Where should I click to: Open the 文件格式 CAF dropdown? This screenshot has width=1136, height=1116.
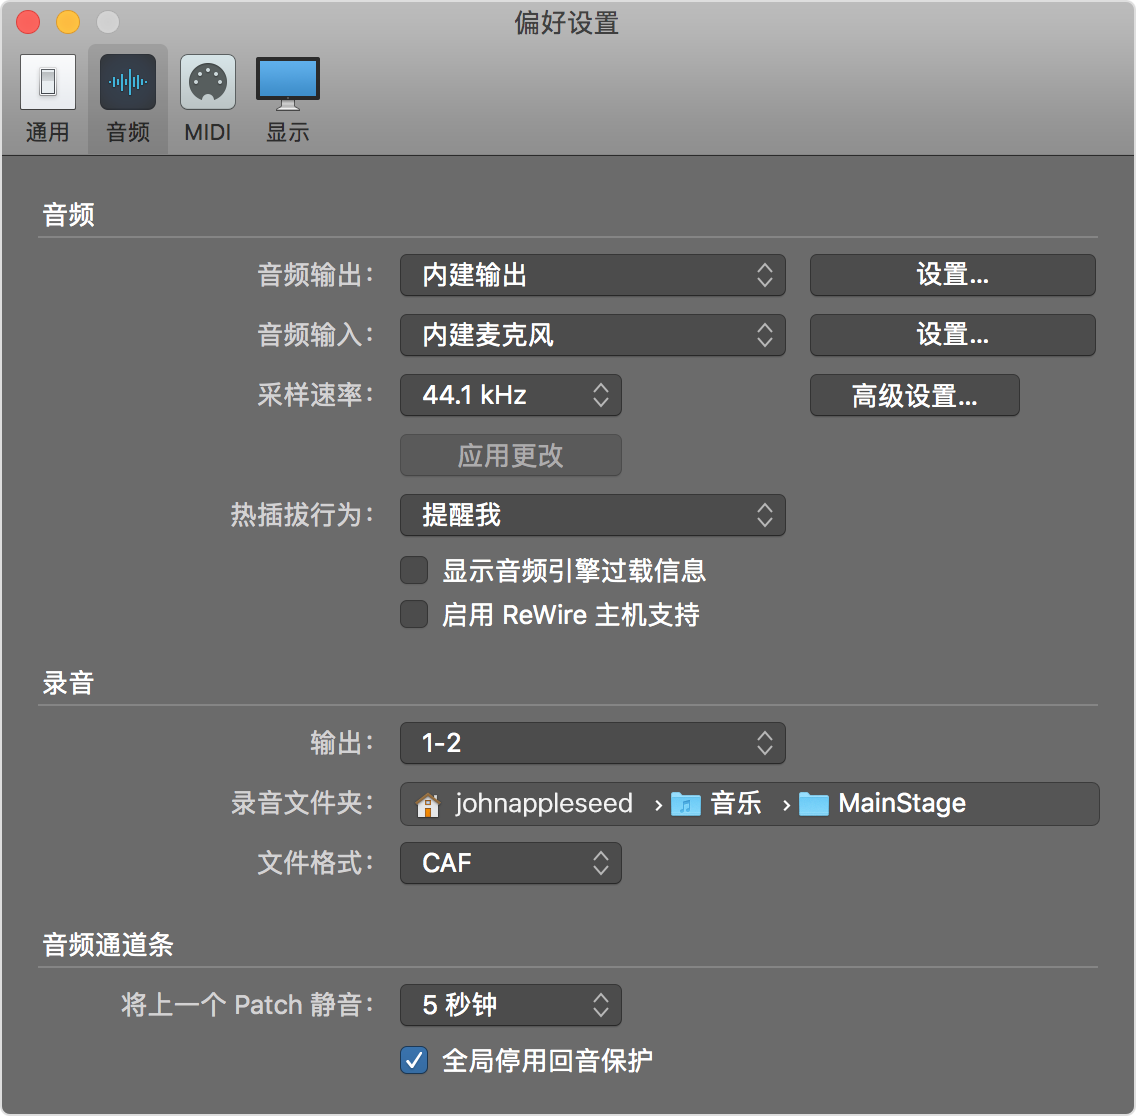click(510, 863)
